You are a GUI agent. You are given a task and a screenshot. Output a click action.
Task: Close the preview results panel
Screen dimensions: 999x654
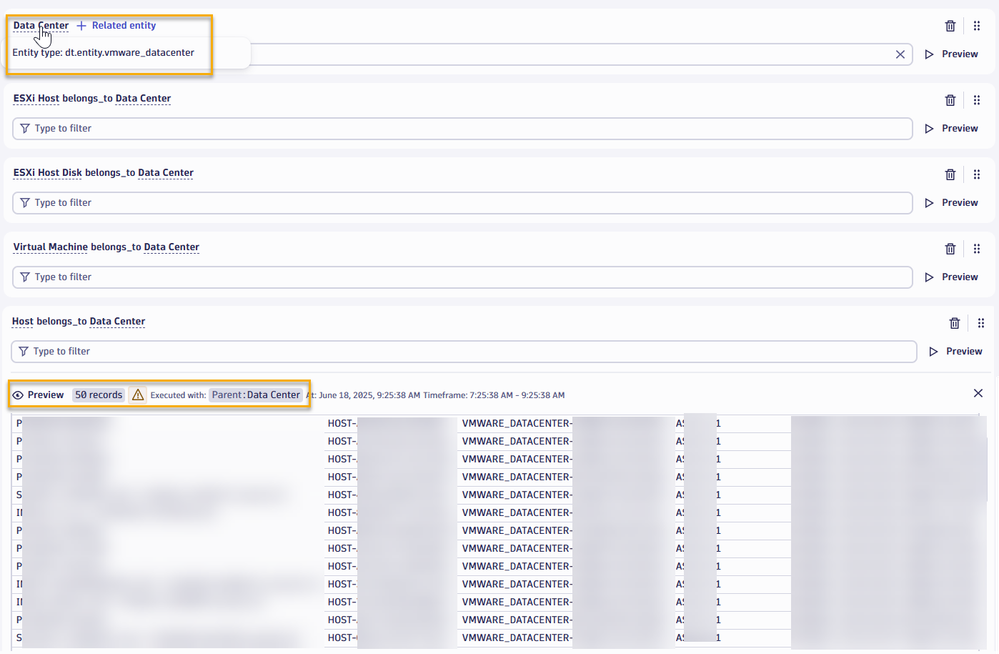978,393
